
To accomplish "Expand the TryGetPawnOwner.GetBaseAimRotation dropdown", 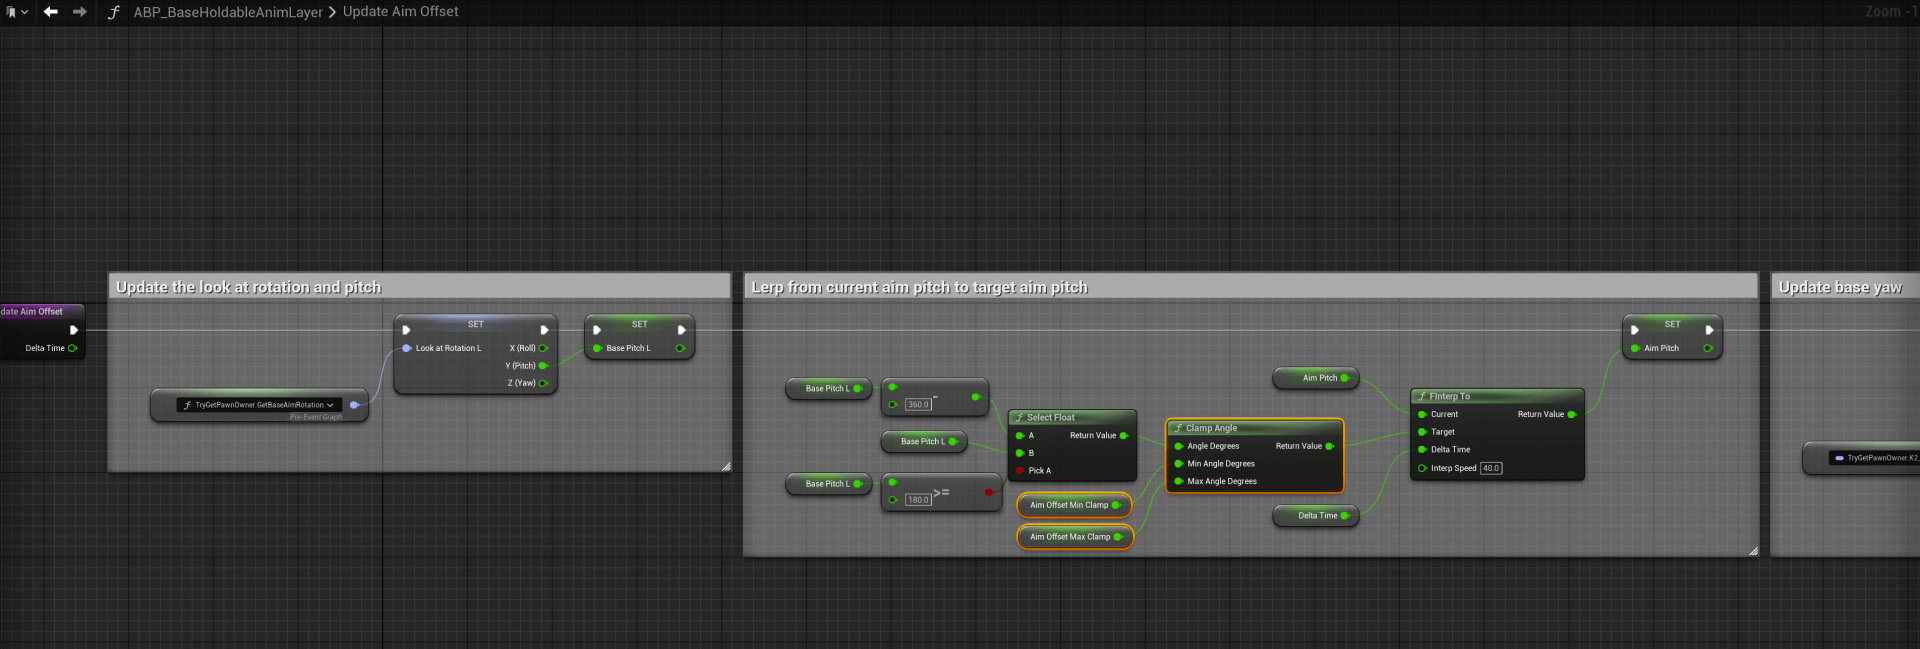I will point(330,405).
